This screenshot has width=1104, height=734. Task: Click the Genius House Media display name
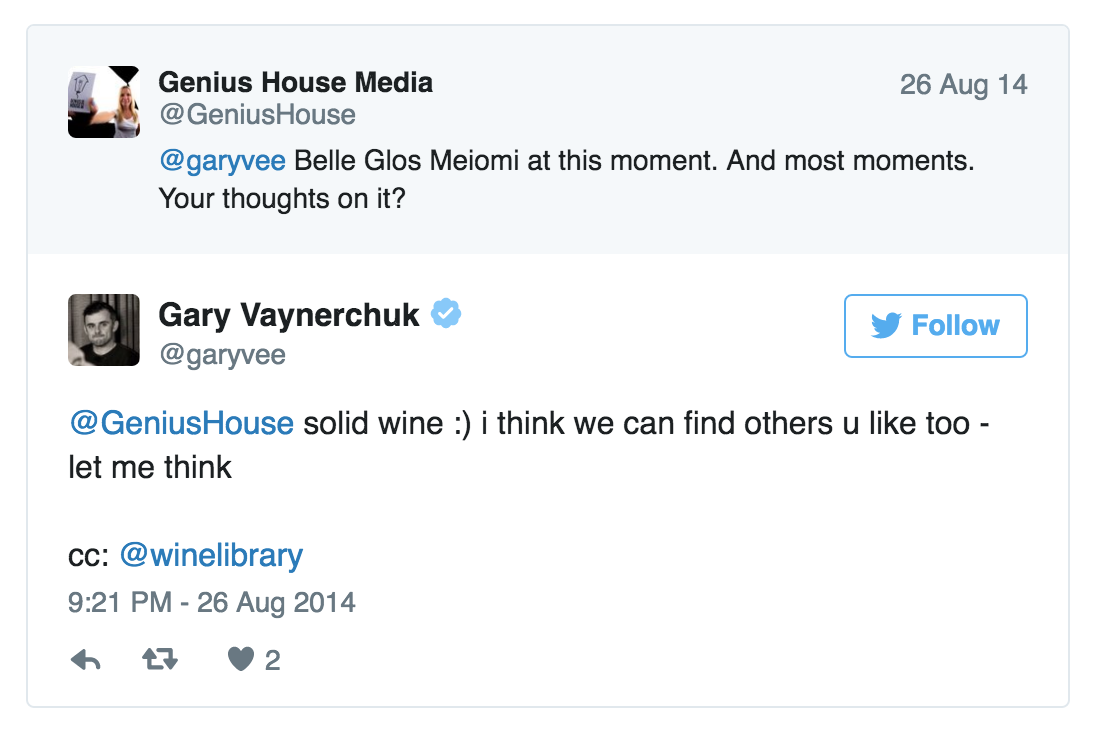tap(295, 82)
